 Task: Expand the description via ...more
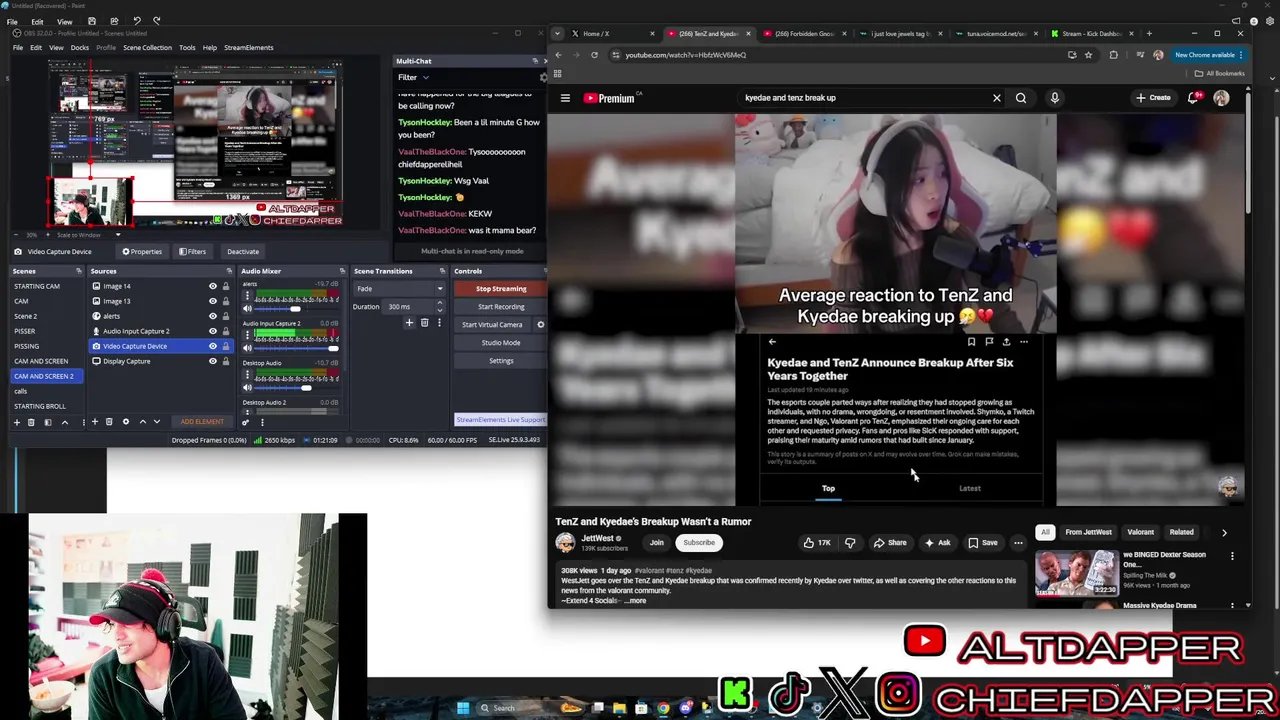click(x=636, y=601)
